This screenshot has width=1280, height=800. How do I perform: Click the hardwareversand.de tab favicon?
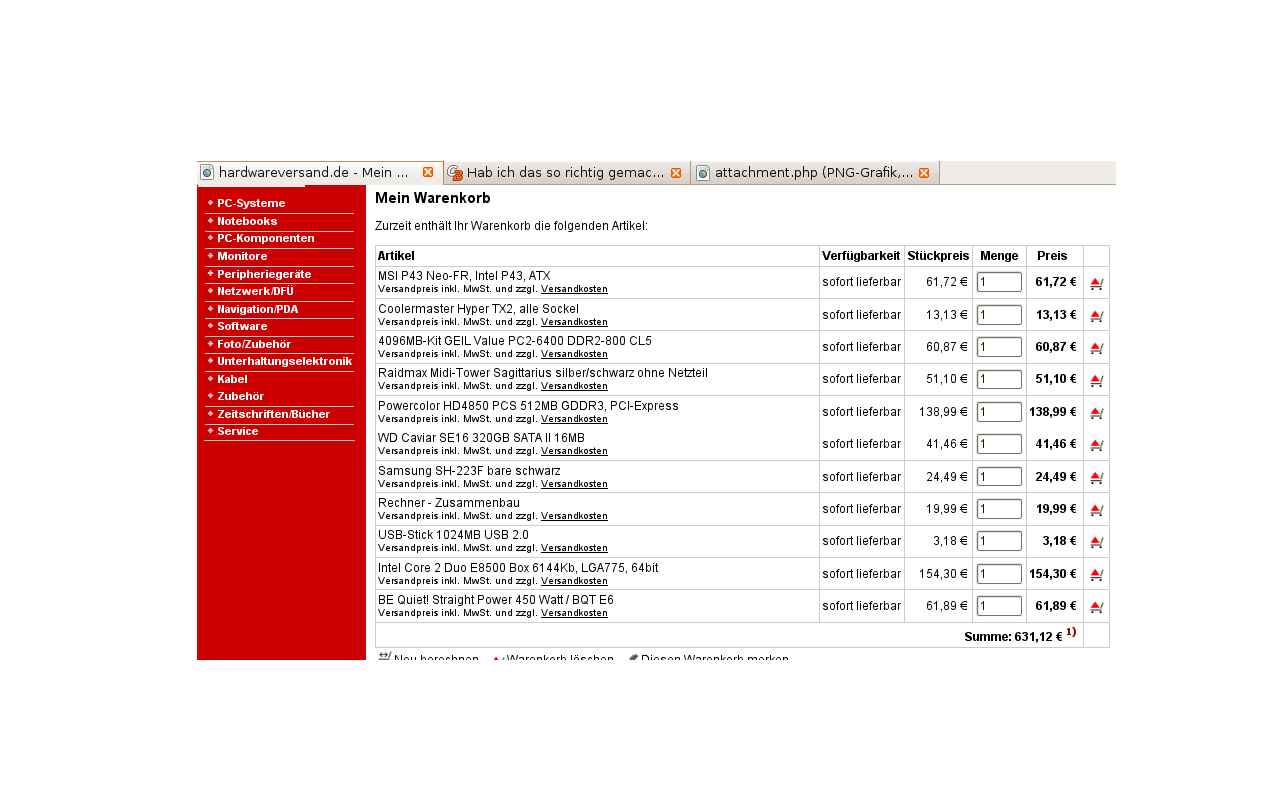207,173
